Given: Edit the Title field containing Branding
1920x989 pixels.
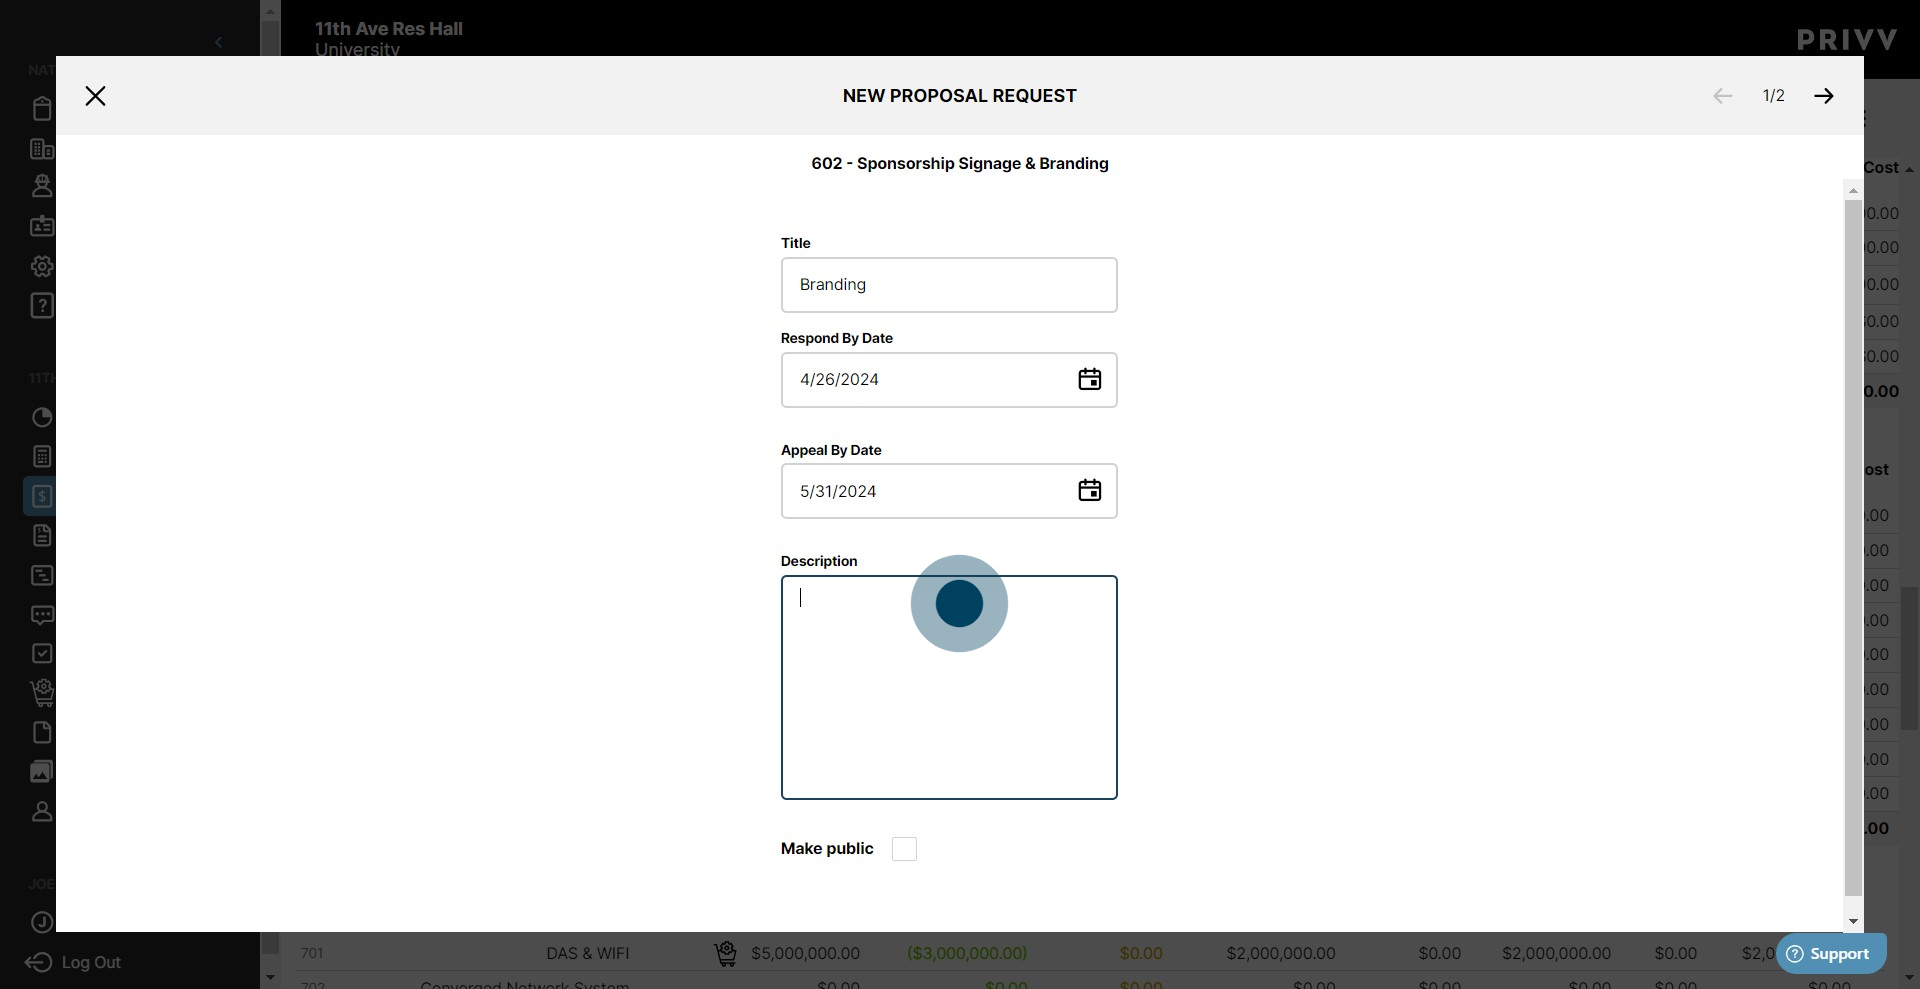Looking at the screenshot, I should (949, 285).
